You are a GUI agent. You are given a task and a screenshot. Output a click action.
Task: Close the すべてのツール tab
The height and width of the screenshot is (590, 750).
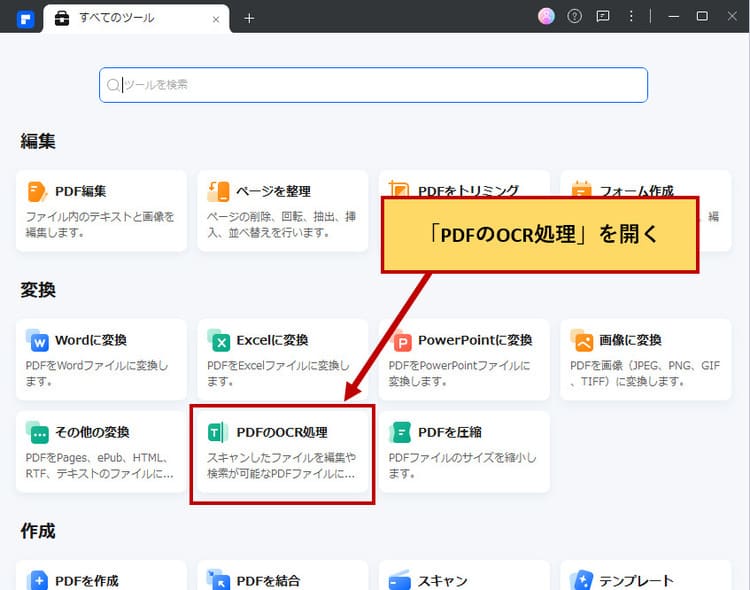216,19
